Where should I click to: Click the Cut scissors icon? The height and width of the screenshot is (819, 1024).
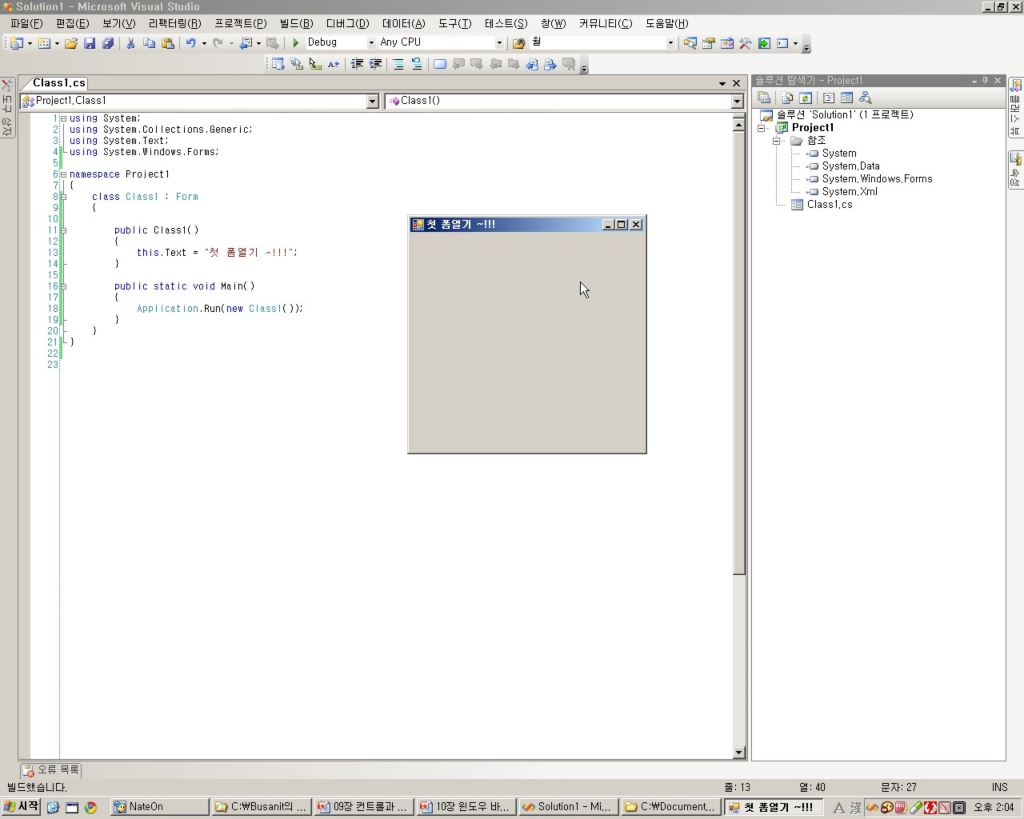point(131,43)
